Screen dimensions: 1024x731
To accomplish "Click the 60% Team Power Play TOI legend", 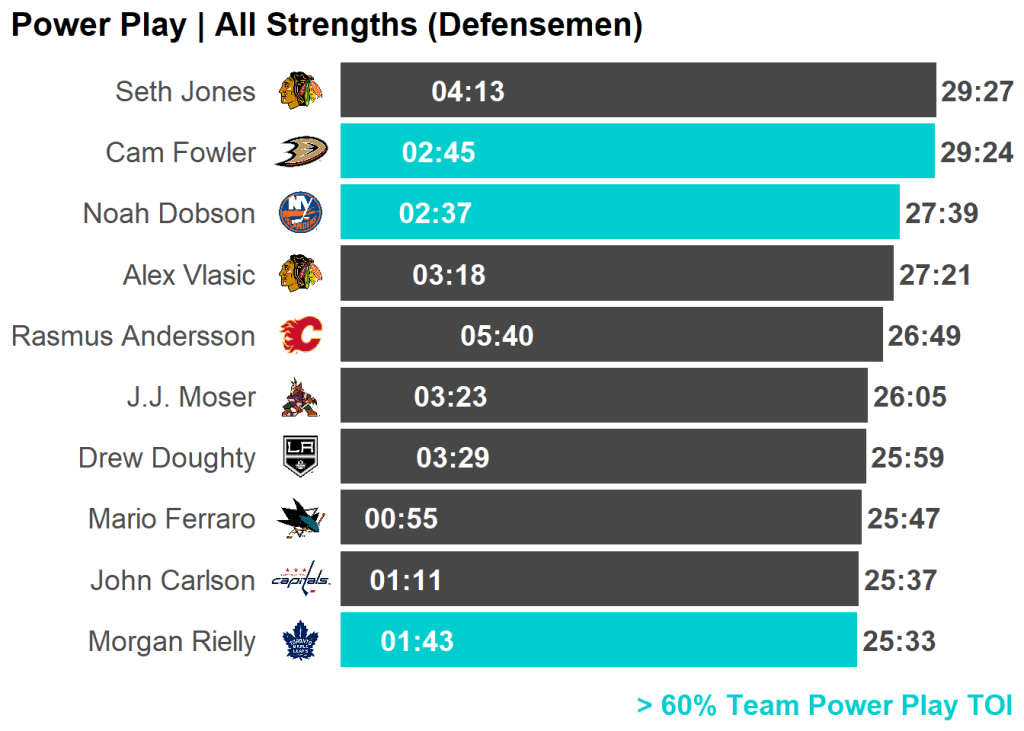I will [x=824, y=705].
